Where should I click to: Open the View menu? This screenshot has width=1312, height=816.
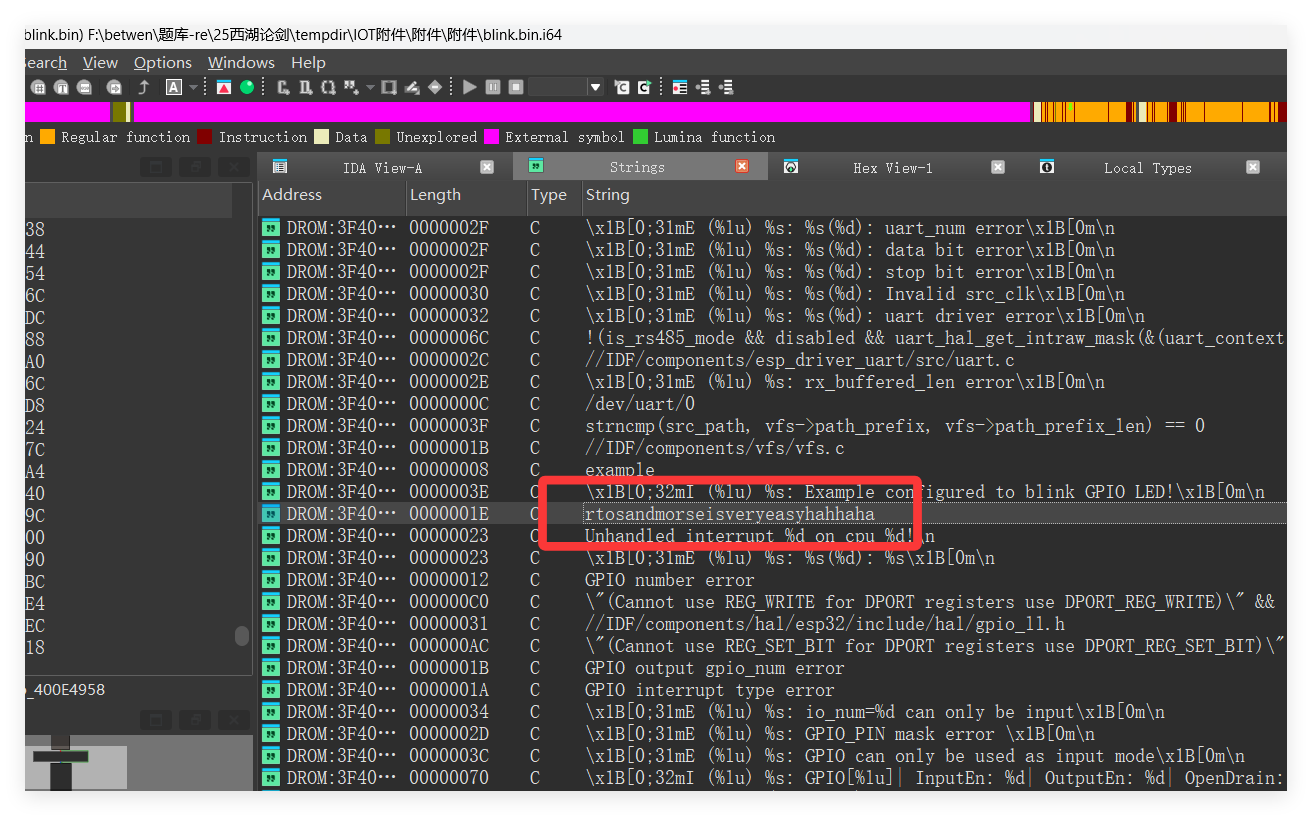click(x=100, y=62)
